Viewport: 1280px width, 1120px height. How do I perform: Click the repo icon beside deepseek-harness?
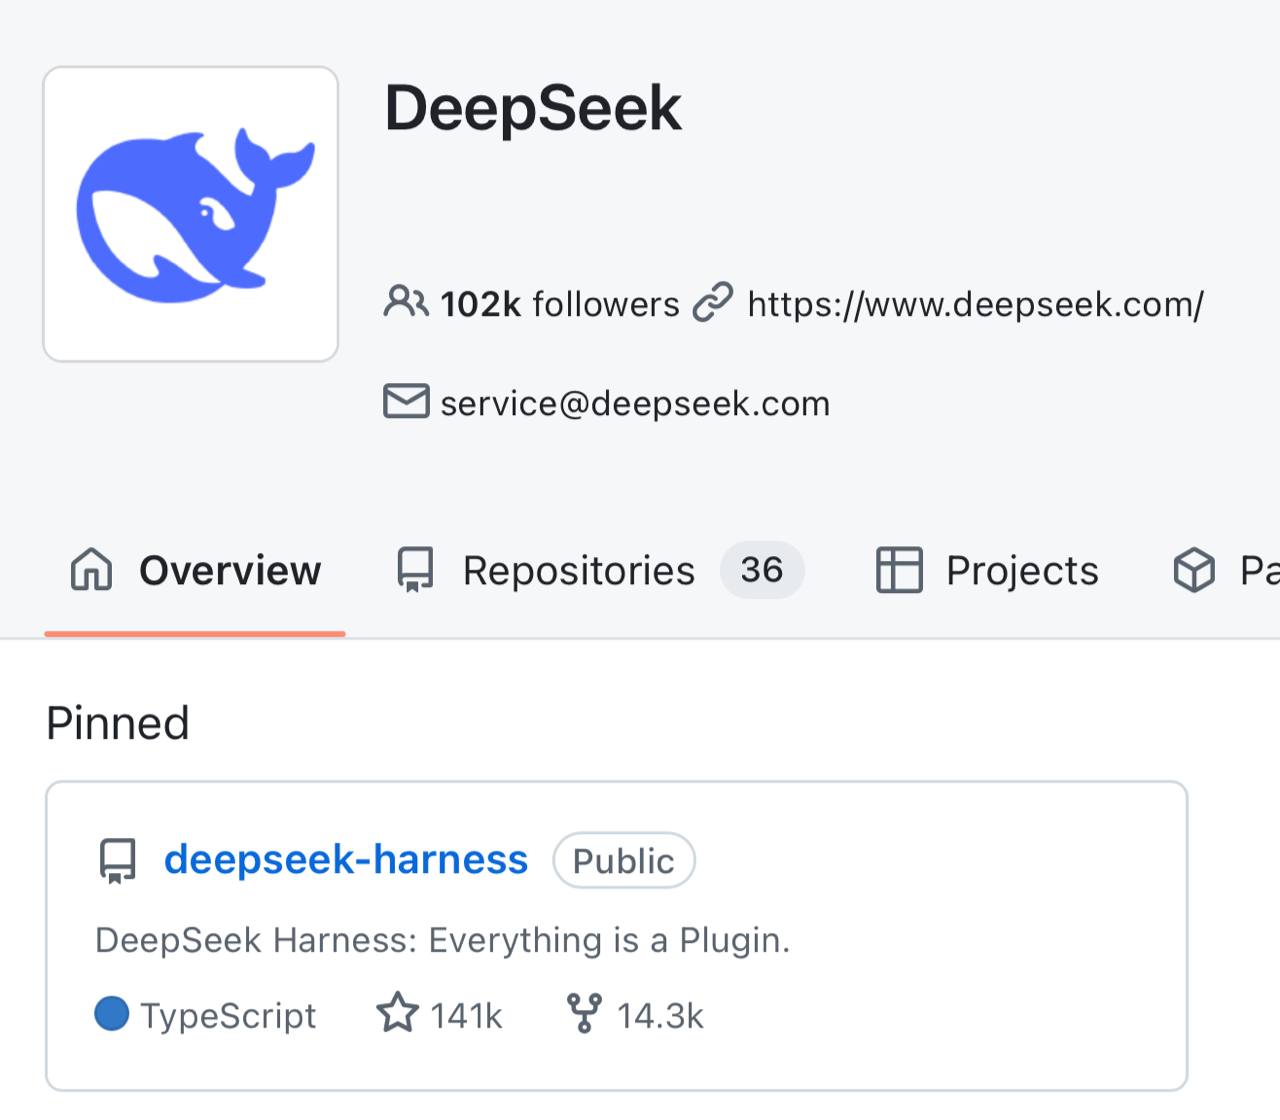click(x=117, y=861)
